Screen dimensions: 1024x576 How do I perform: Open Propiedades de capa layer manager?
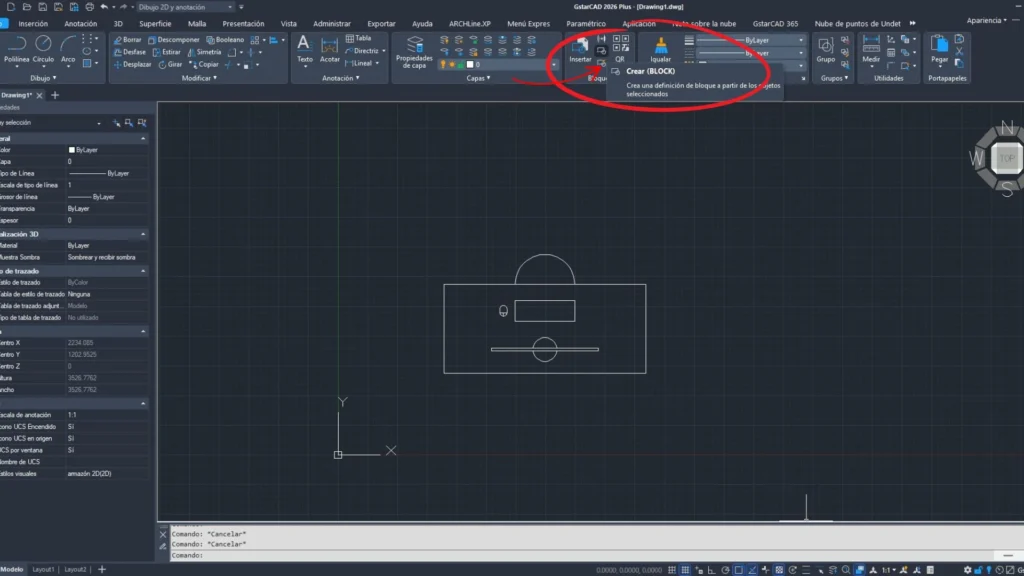(414, 52)
